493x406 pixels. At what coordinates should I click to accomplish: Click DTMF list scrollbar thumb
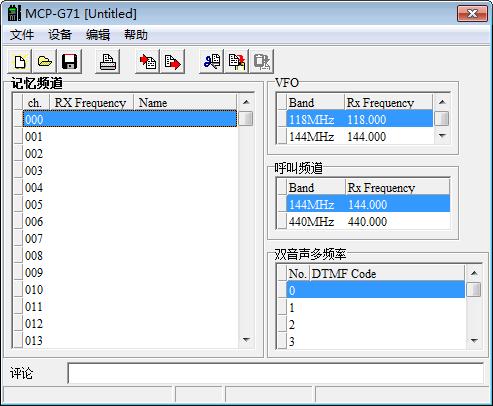(x=474, y=289)
